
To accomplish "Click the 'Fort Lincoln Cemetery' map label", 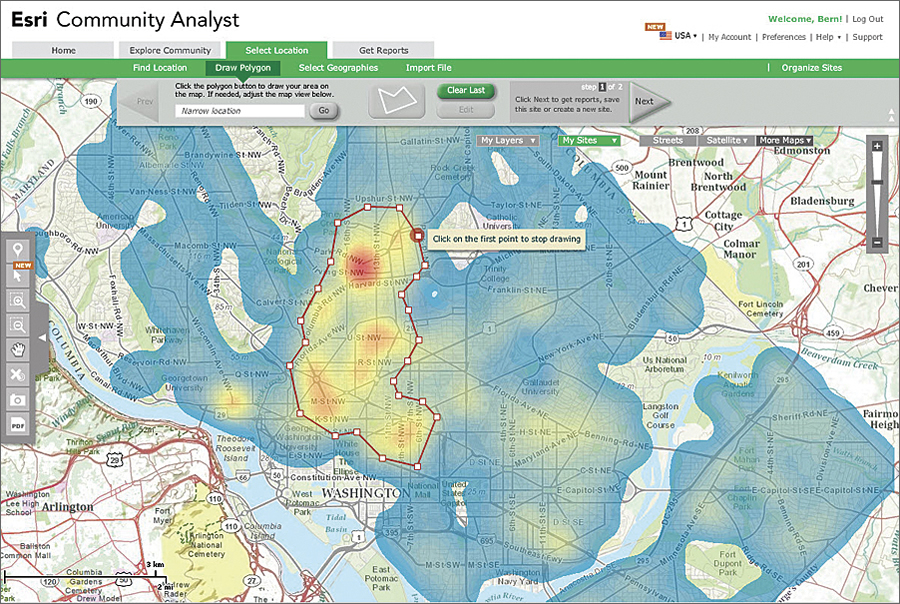I will point(761,309).
